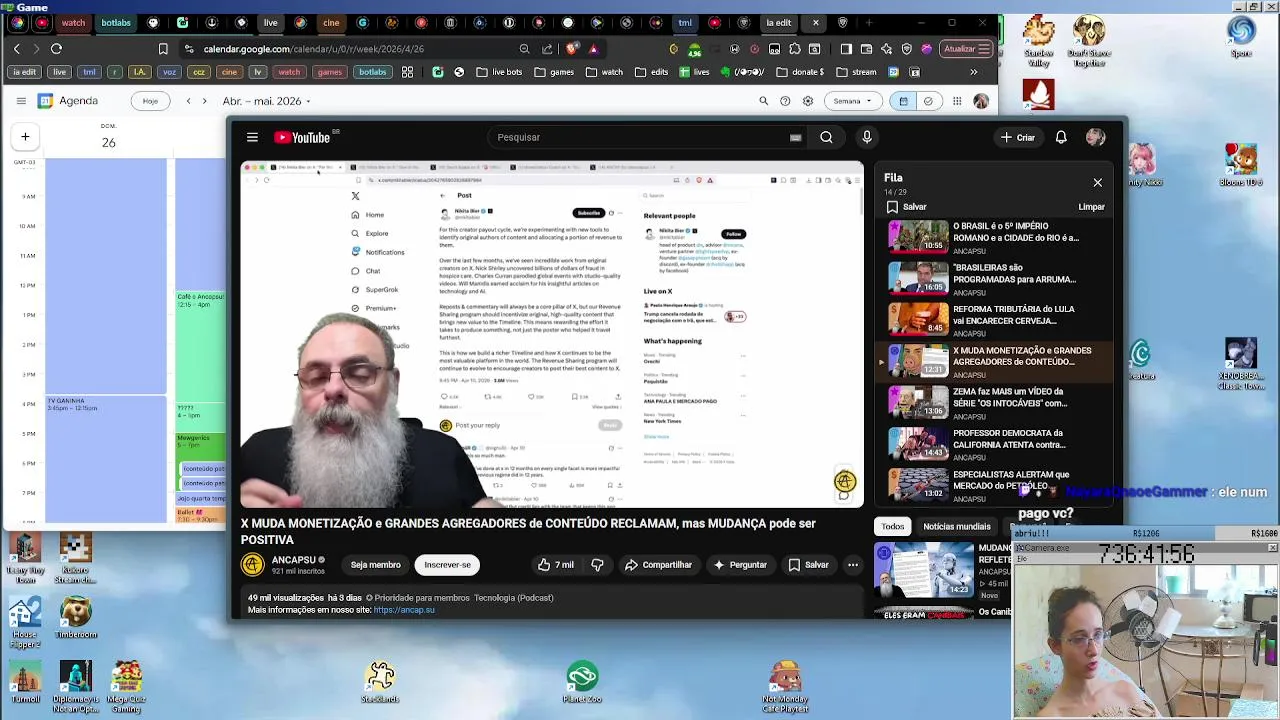
Task: Dislike the ANCAPSU video
Action: pos(597,565)
